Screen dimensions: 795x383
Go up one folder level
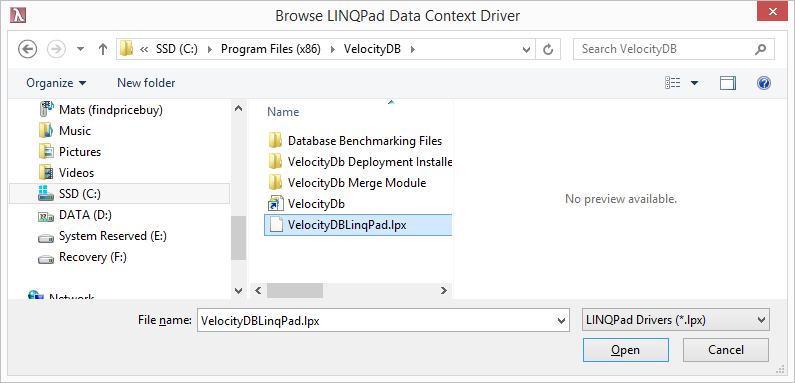tap(103, 49)
